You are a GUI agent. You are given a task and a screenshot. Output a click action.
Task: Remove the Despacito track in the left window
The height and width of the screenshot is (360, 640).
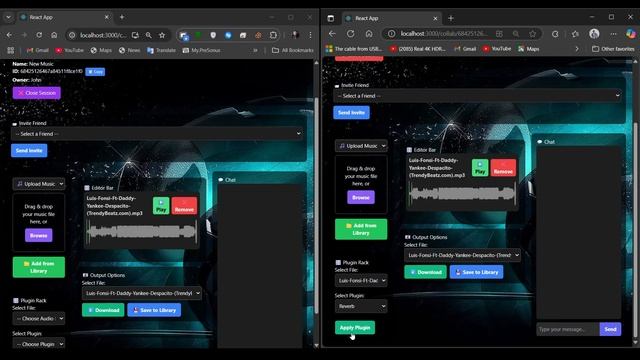click(184, 205)
